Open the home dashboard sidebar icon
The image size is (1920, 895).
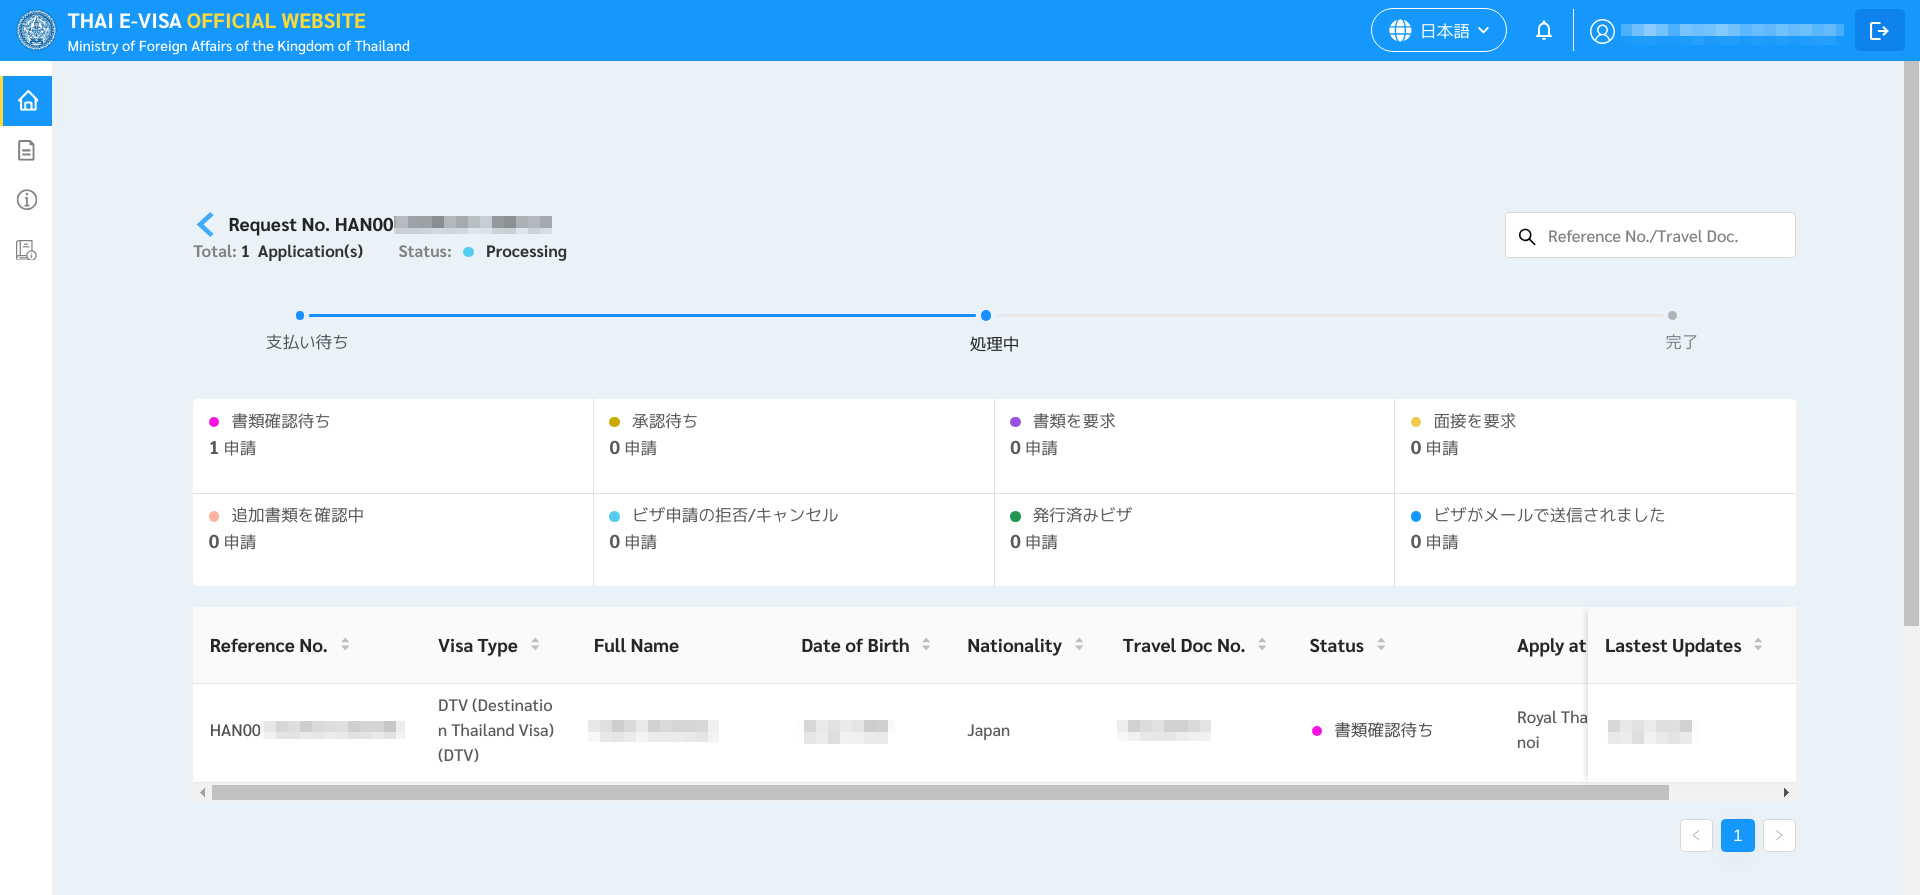coord(27,101)
